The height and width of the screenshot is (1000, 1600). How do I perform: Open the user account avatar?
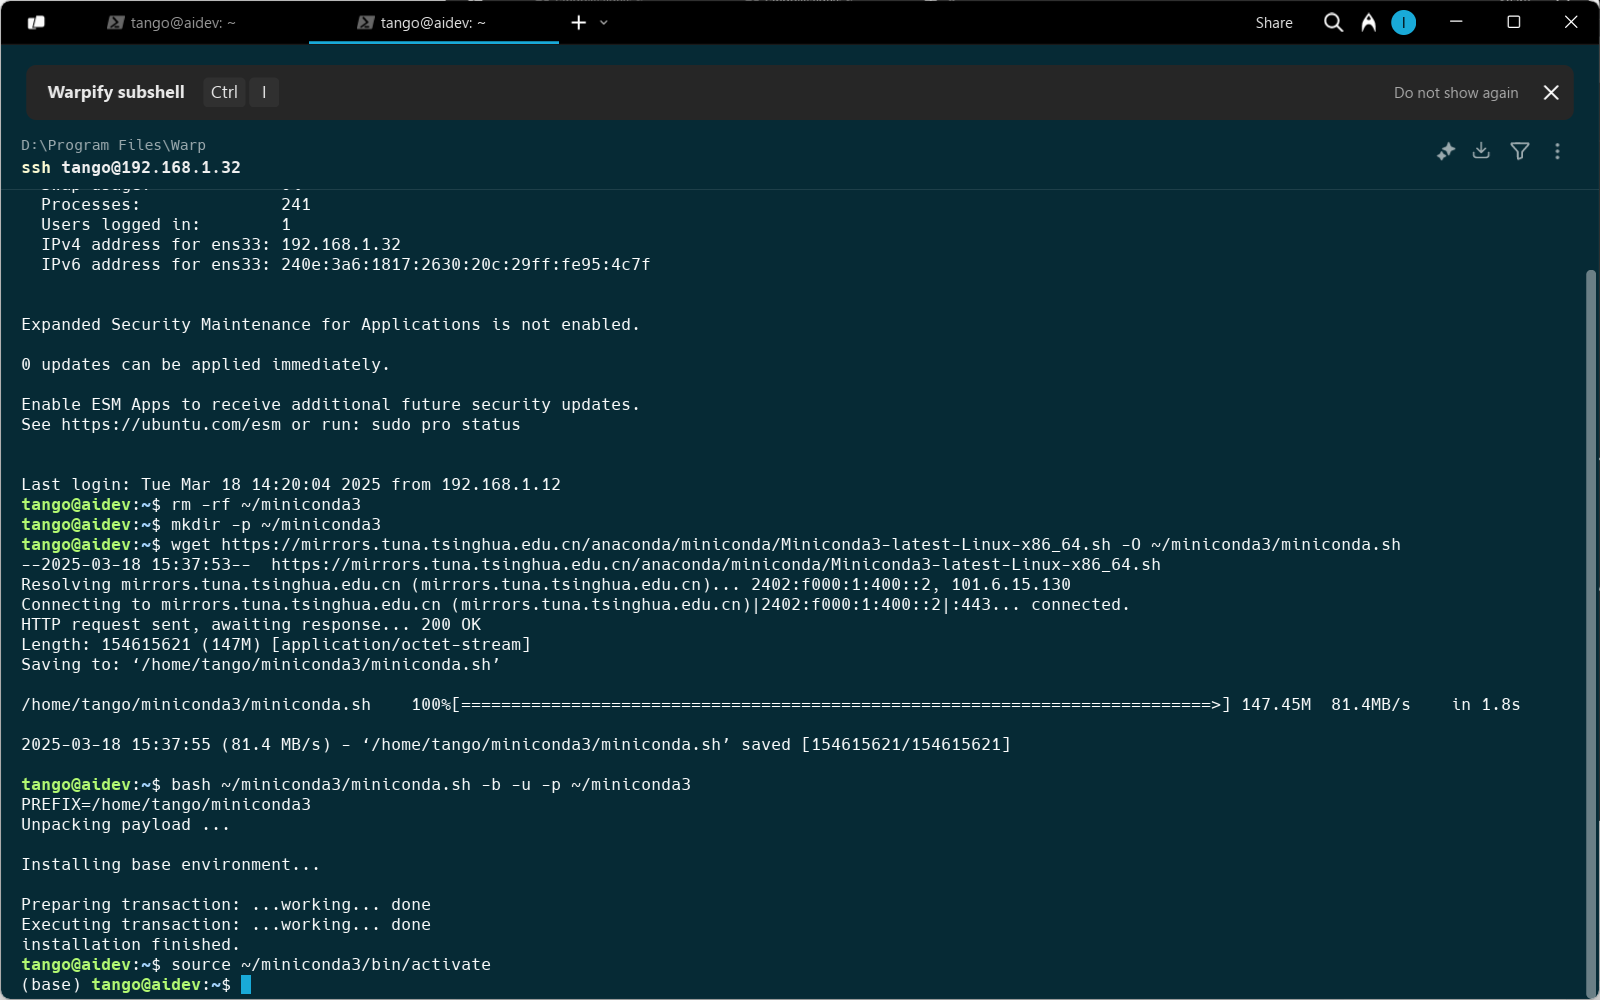[1403, 22]
